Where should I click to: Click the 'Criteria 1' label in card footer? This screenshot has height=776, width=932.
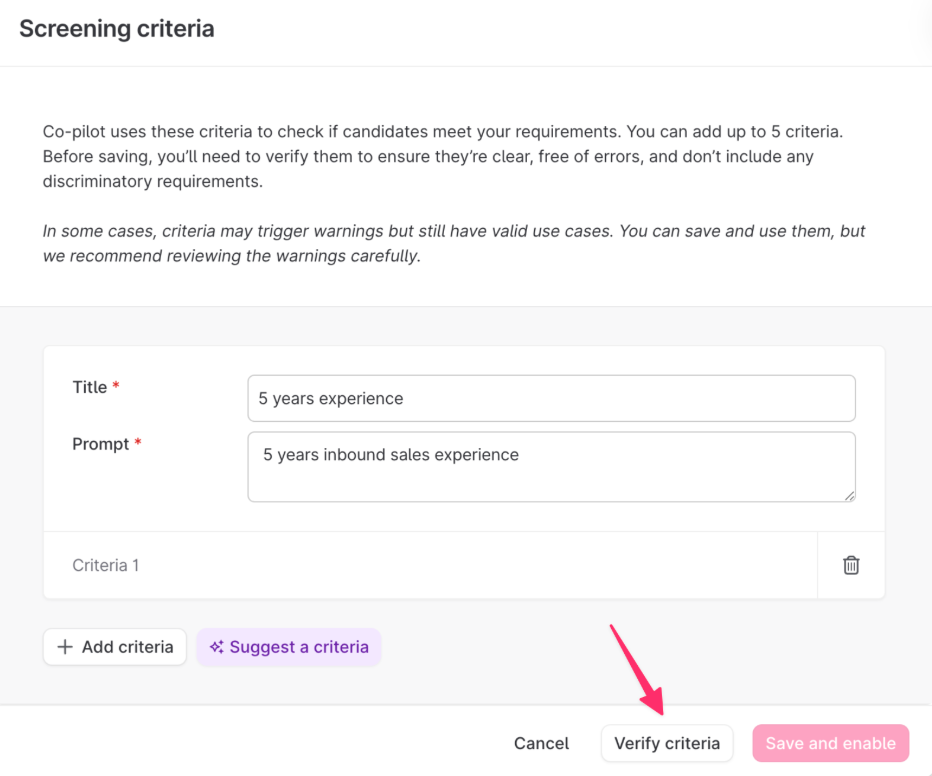point(106,565)
